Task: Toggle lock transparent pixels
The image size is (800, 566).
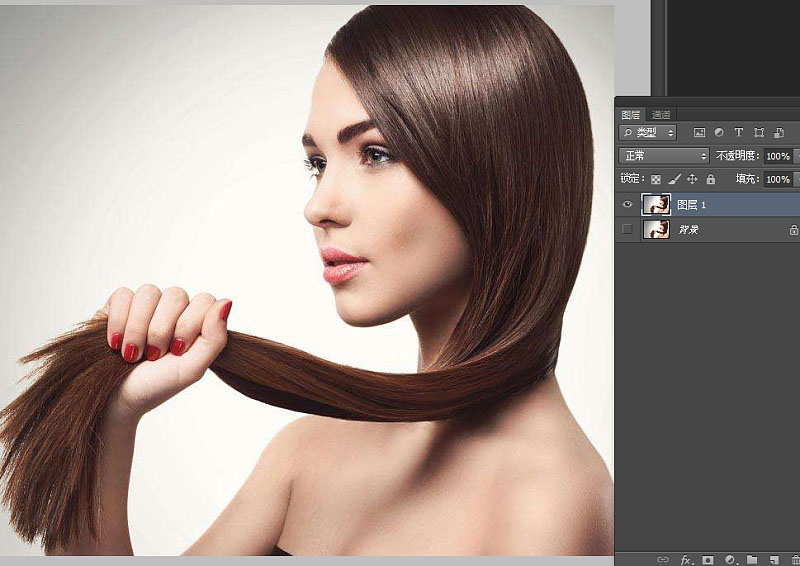Action: pos(656,179)
